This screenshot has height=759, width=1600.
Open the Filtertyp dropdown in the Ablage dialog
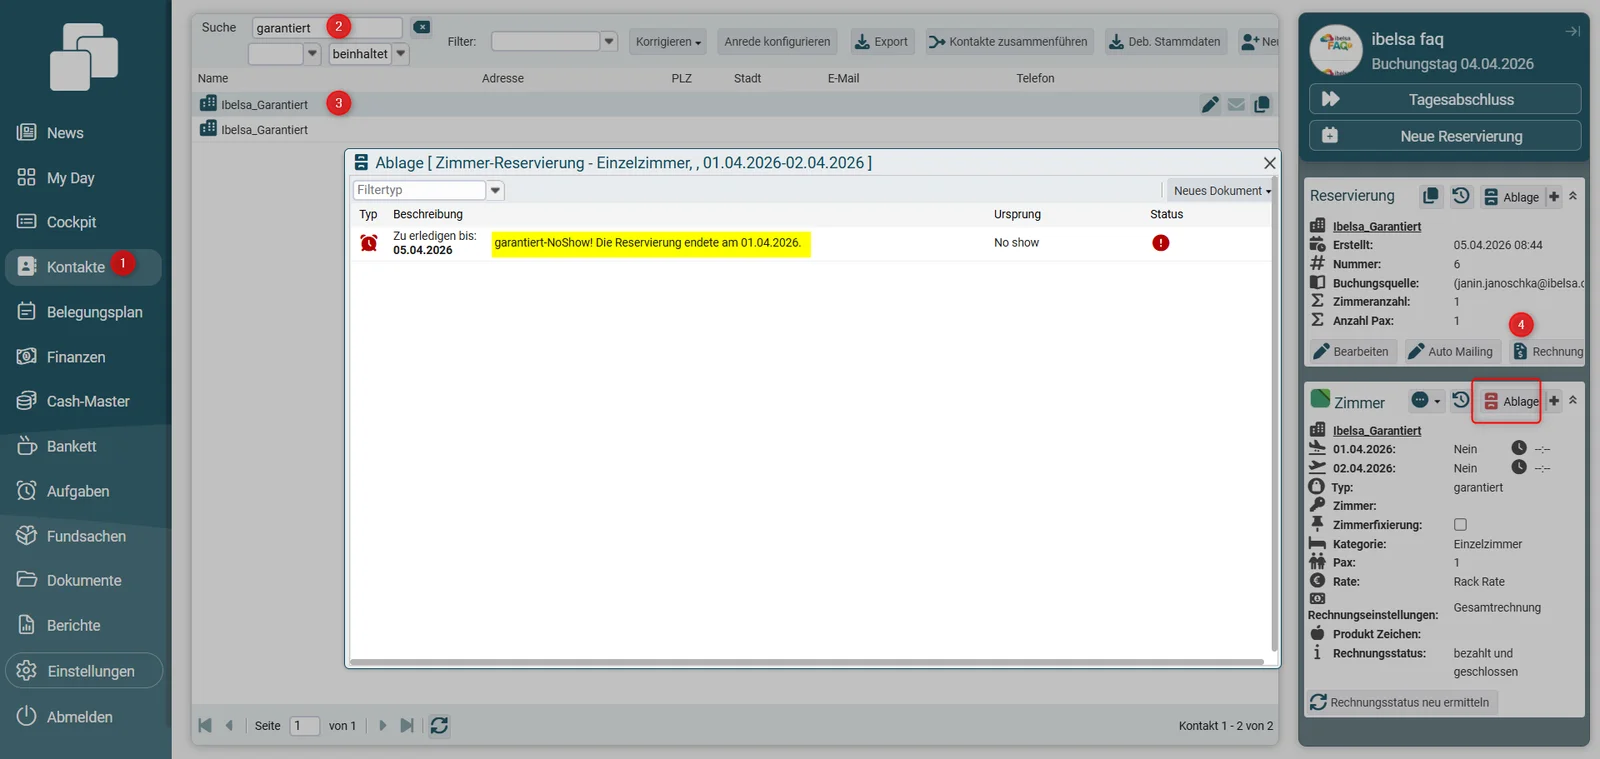coord(495,190)
